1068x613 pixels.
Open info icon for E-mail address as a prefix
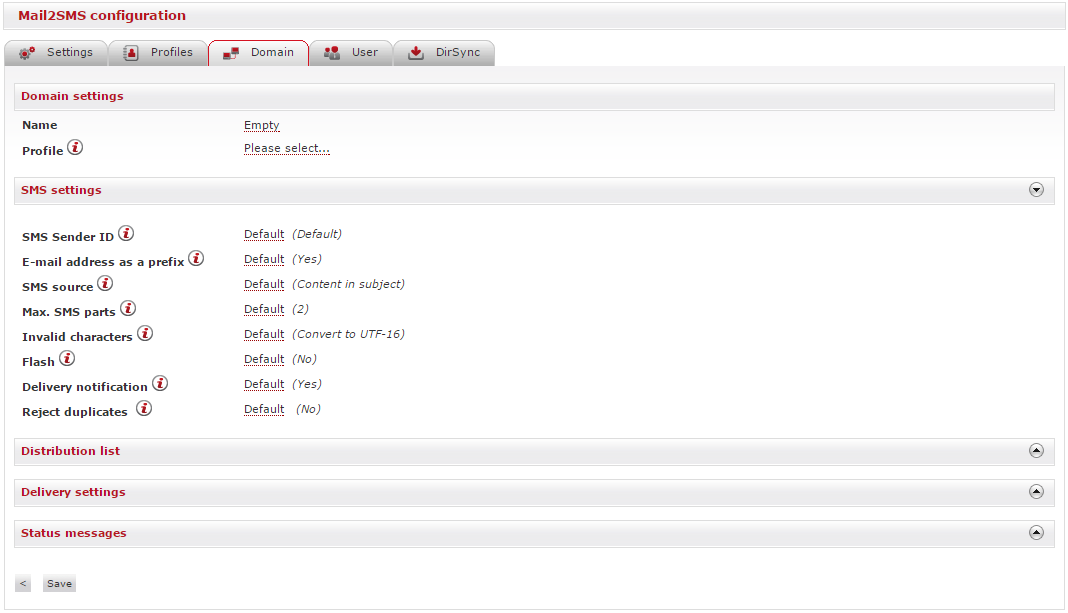(x=196, y=259)
